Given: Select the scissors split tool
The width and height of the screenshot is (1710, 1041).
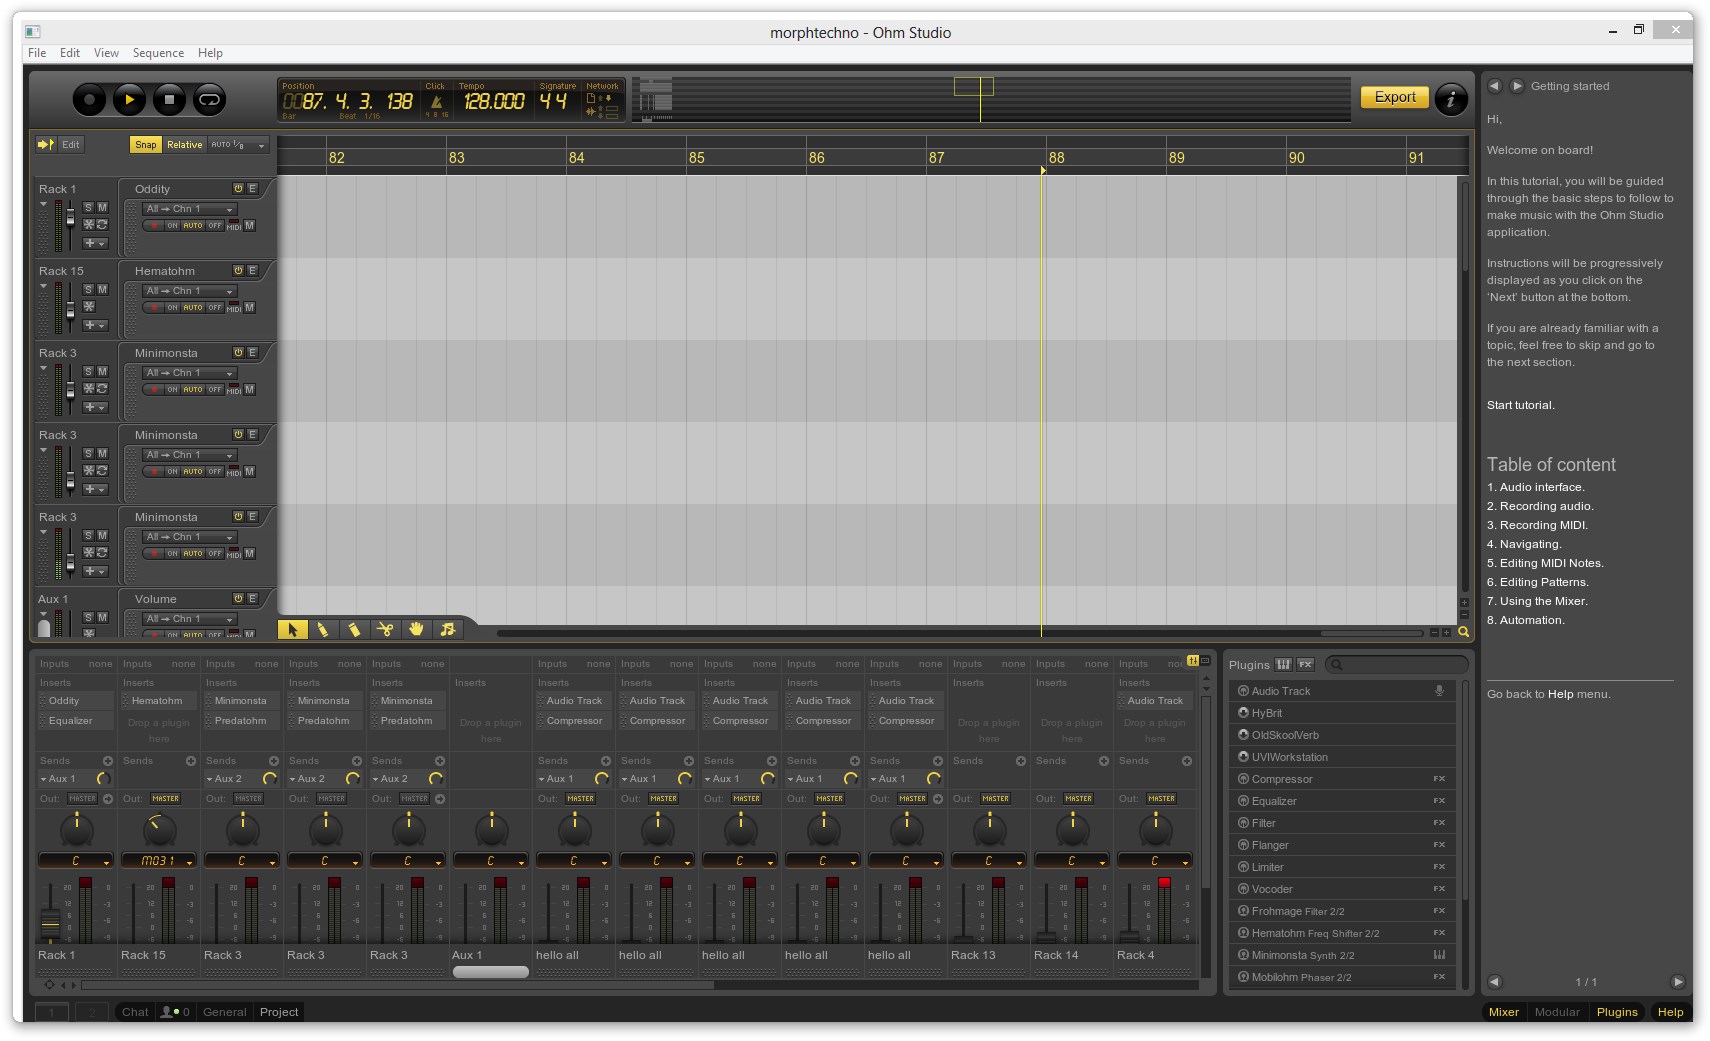Looking at the screenshot, I should [x=385, y=629].
